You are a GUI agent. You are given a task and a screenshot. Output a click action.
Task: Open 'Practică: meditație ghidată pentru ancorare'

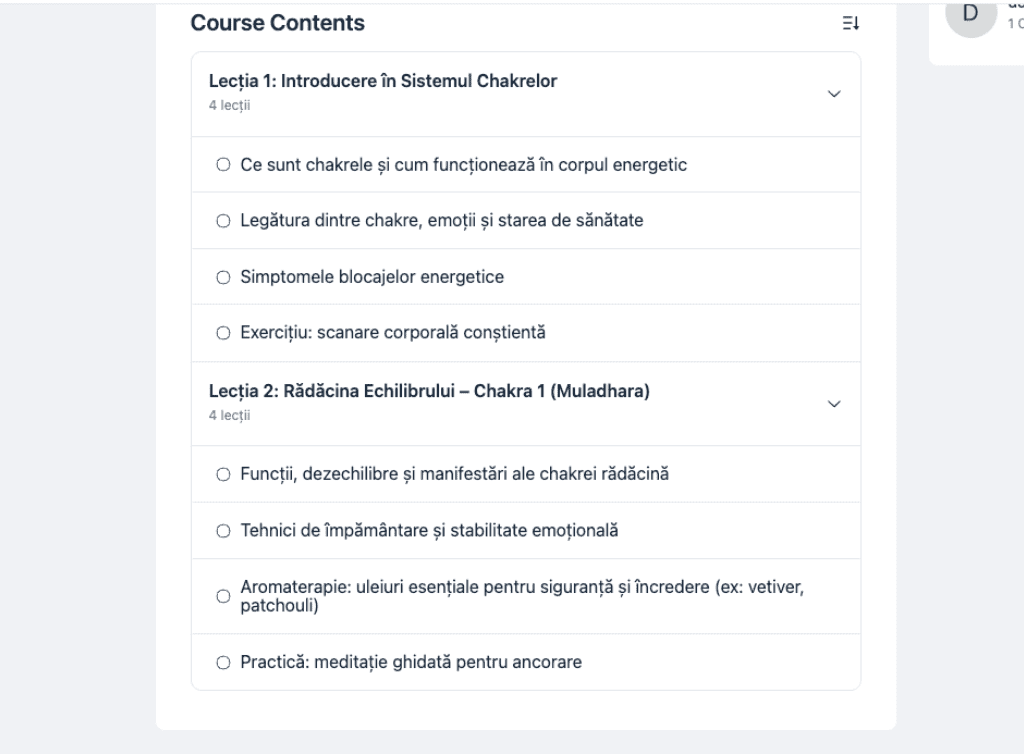click(411, 662)
